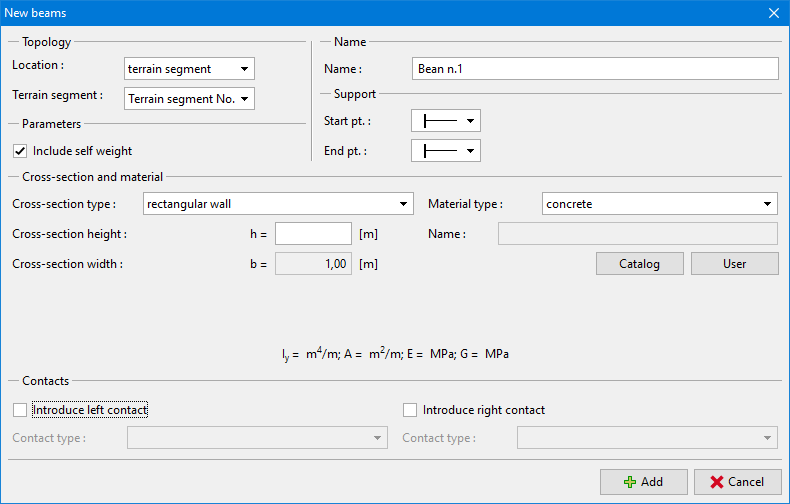
Task: Open the Start pt. support dropdown
Action: click(446, 121)
